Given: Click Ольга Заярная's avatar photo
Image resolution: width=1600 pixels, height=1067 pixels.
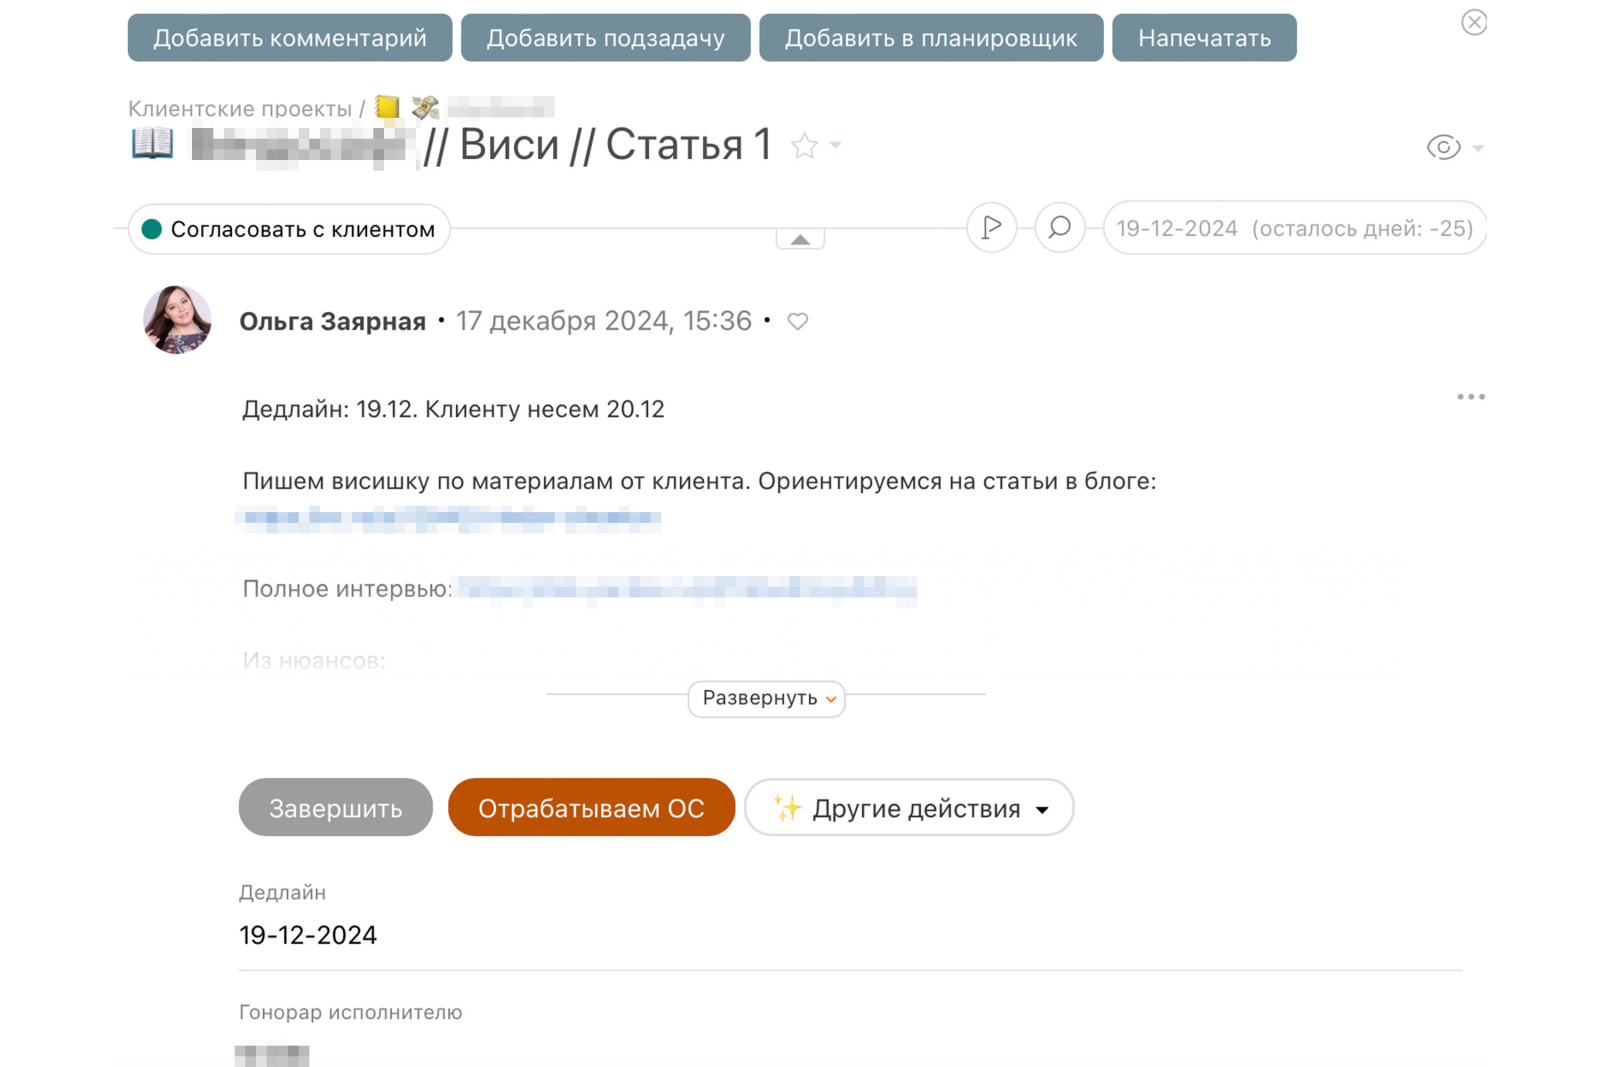Looking at the screenshot, I should pyautogui.click(x=177, y=320).
